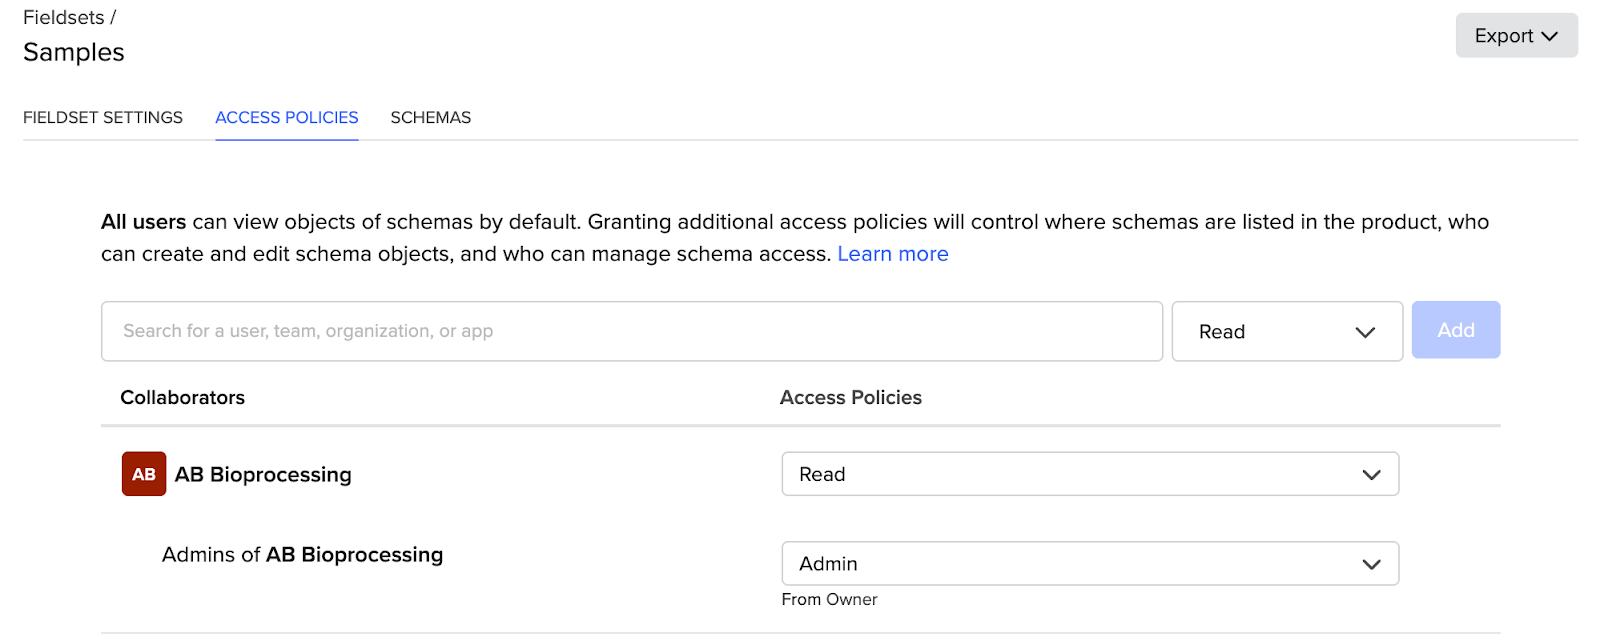
Task: Expand the permission dropdown next to Add
Action: point(1286,331)
